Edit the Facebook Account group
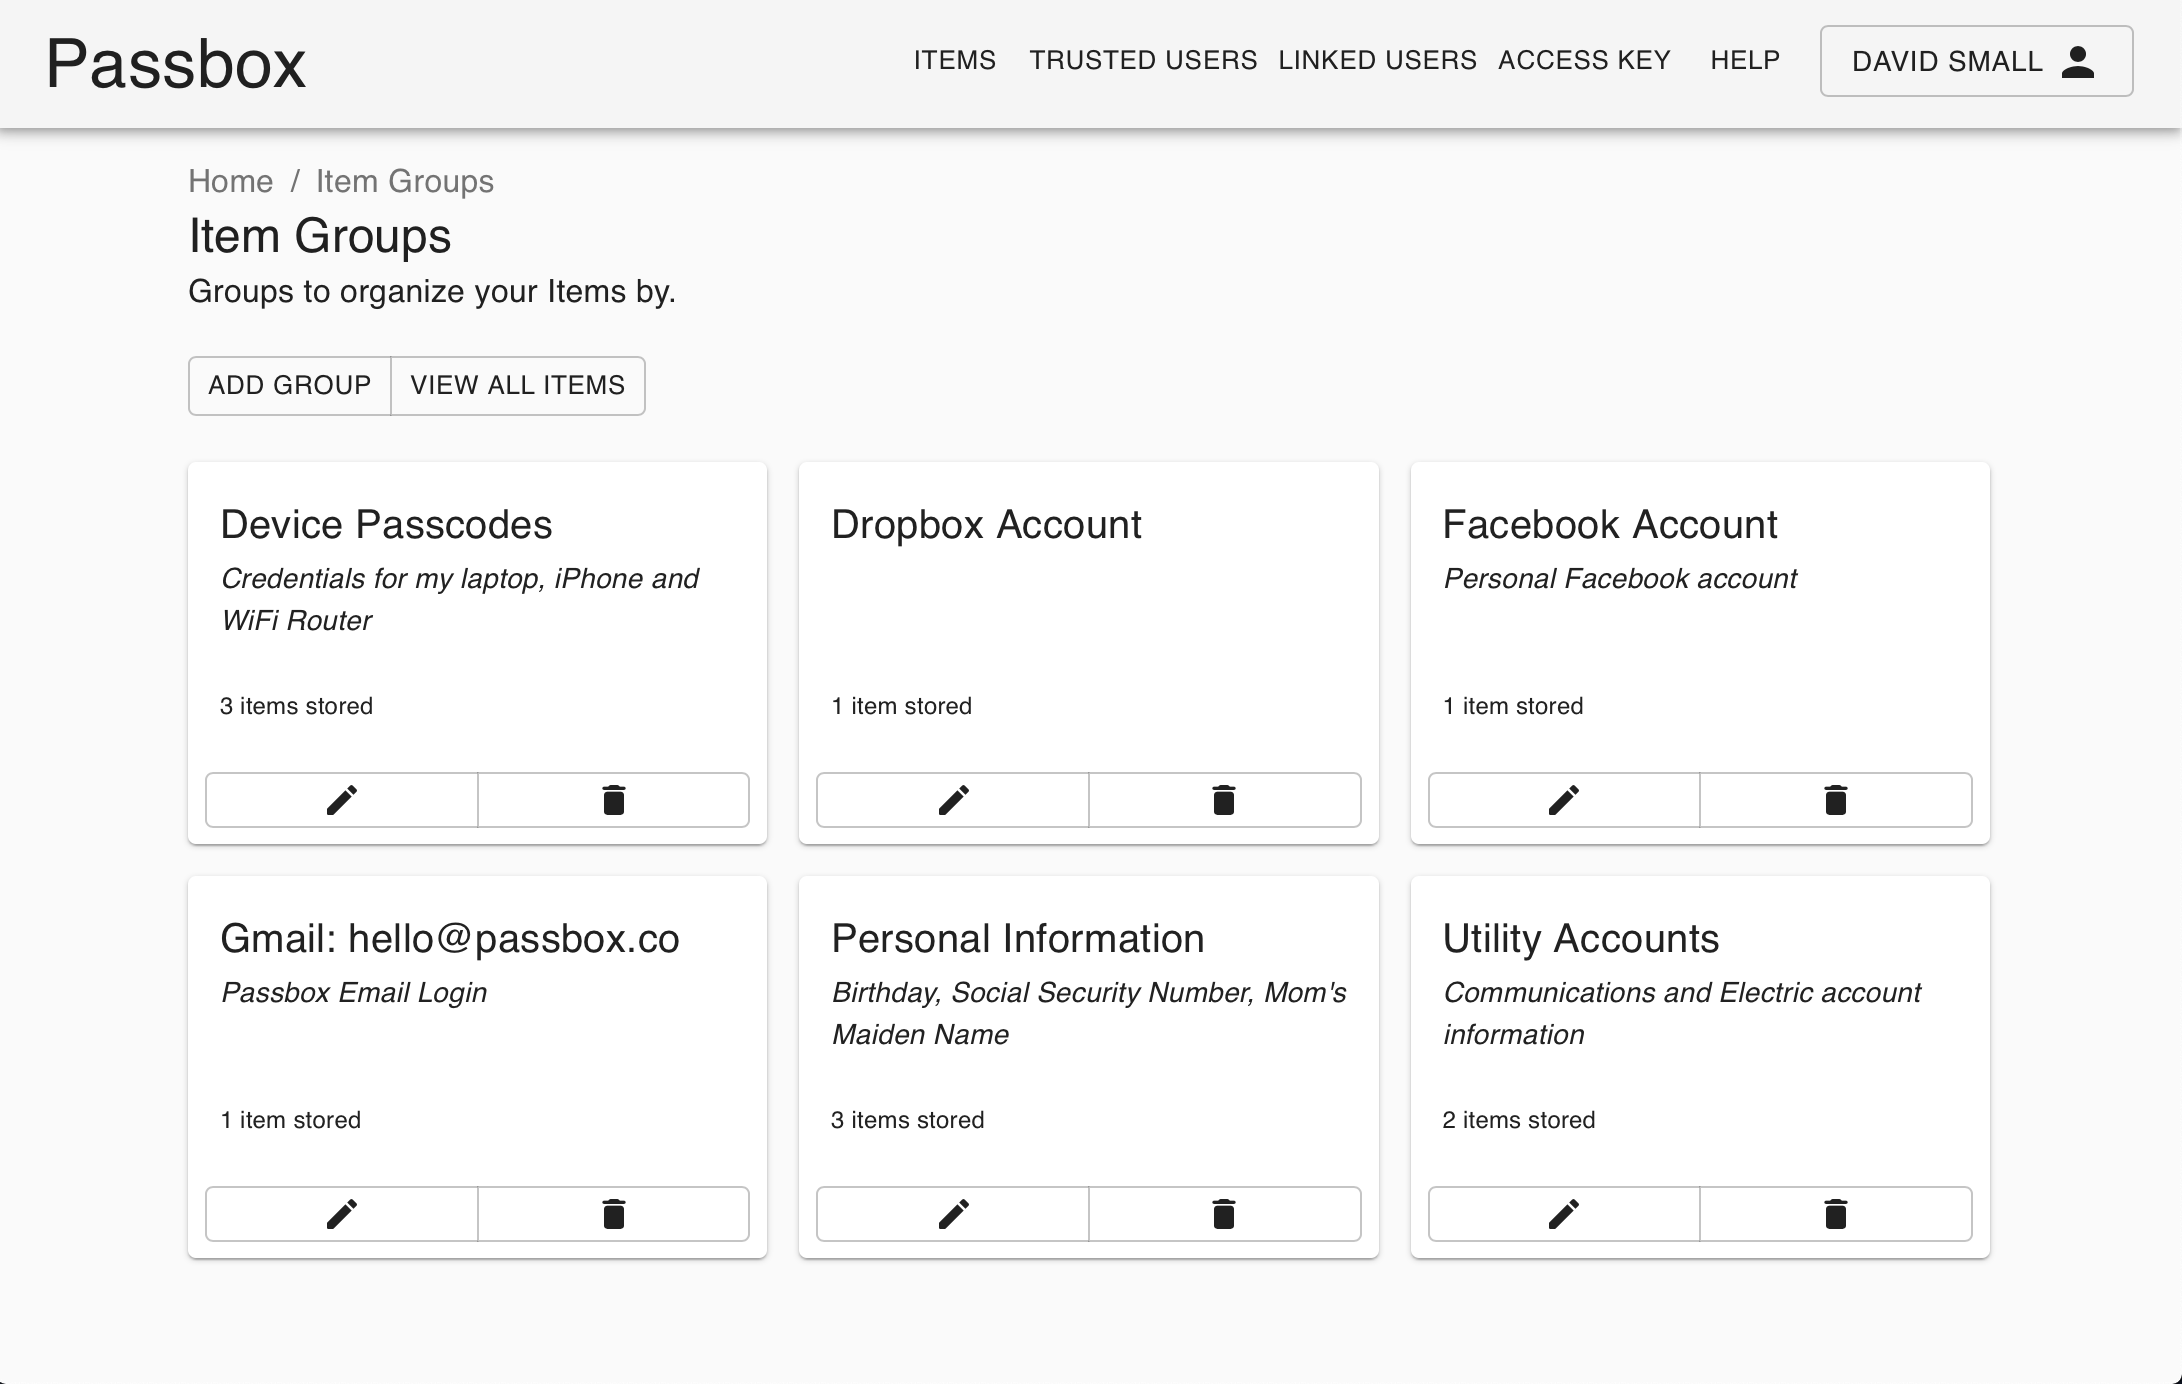 click(1564, 800)
